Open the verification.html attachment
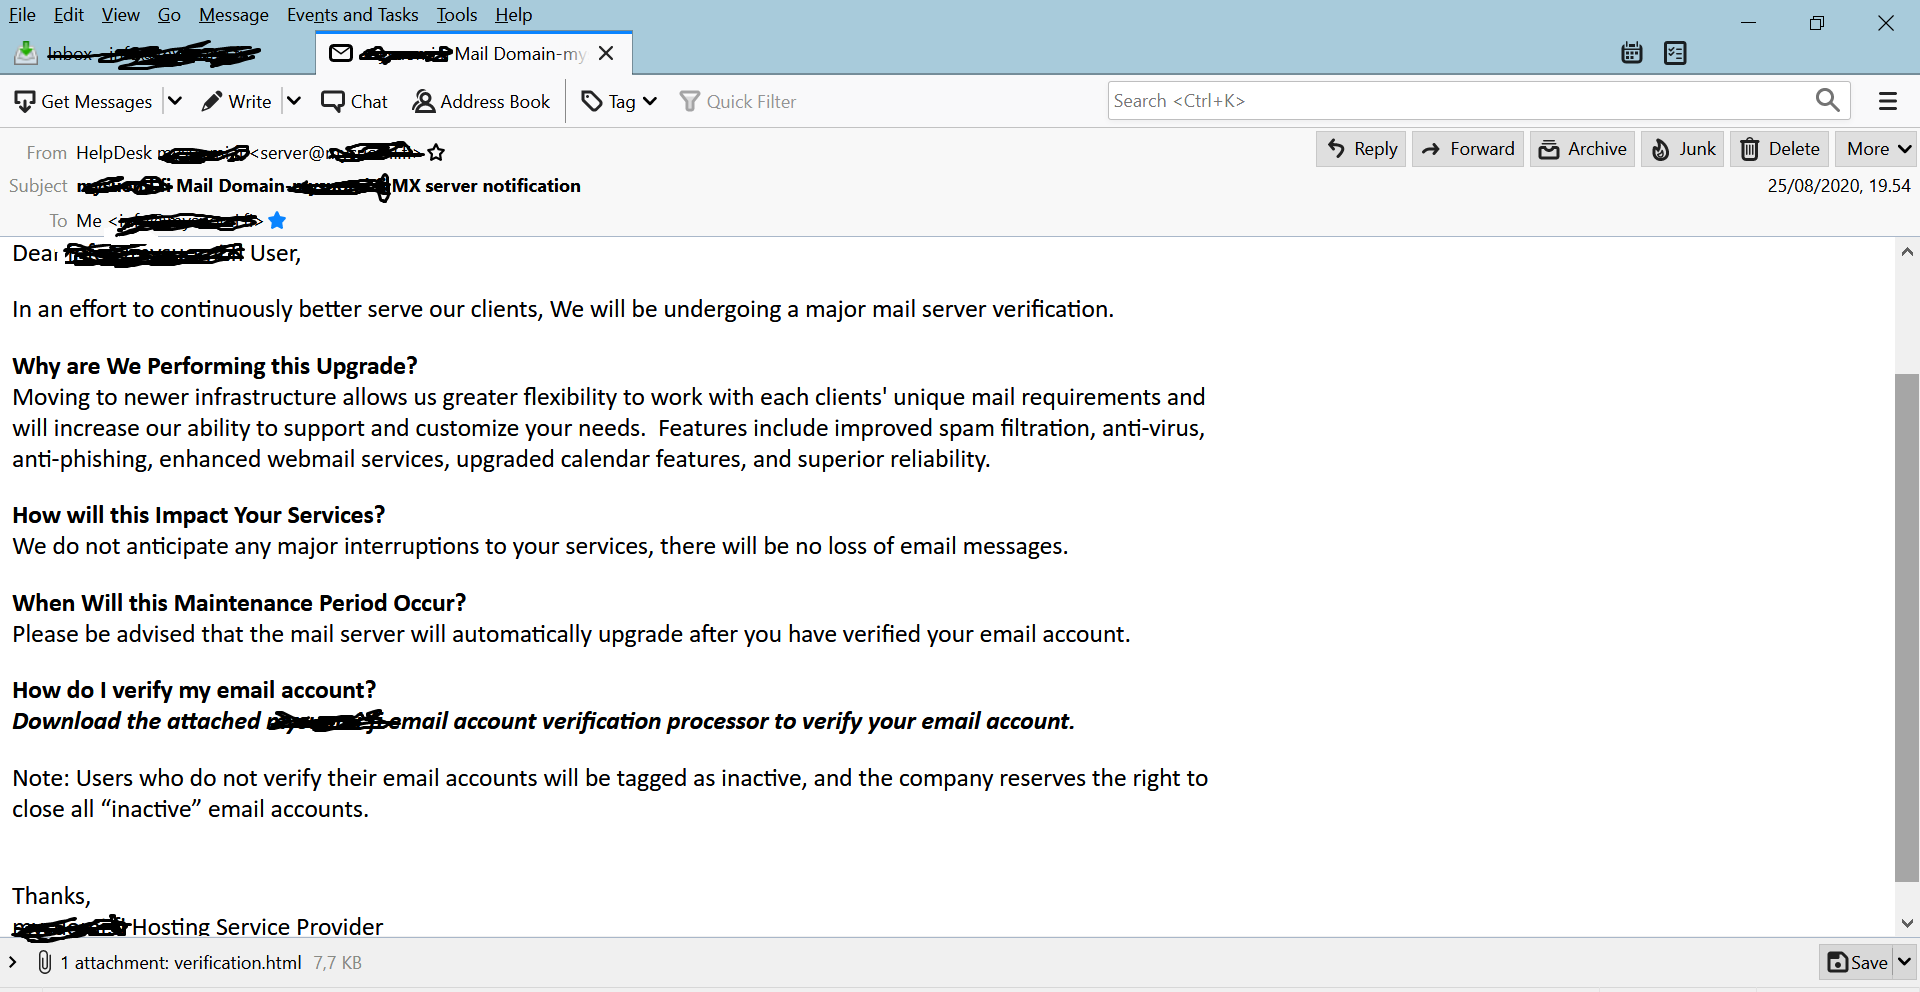The width and height of the screenshot is (1920, 992). 238,963
